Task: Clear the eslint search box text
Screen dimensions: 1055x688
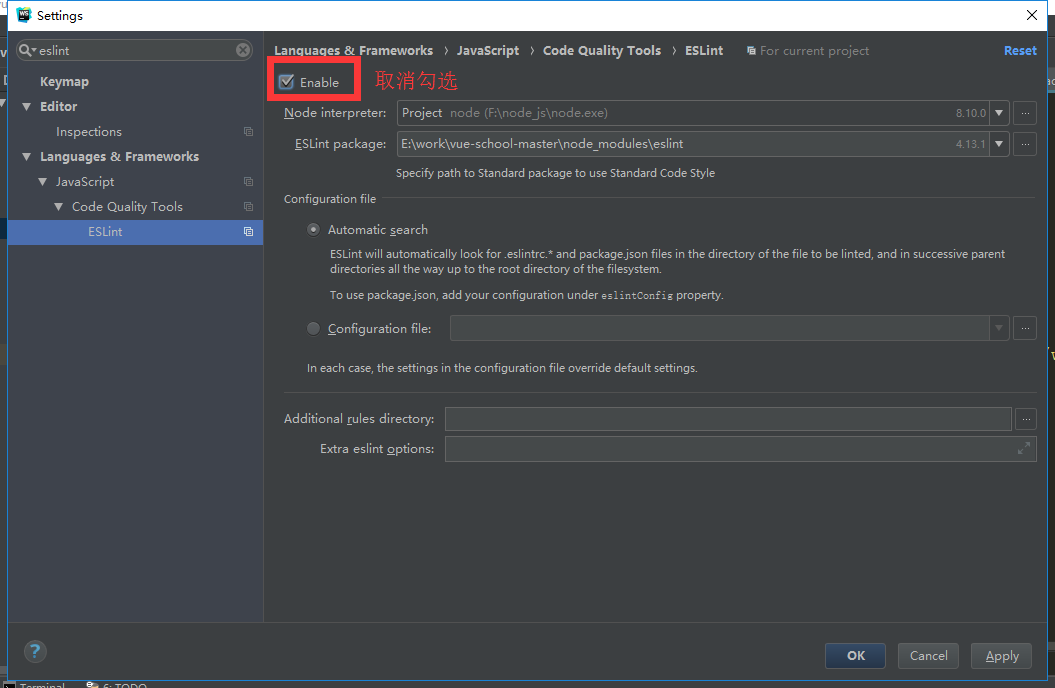Action: pyautogui.click(x=243, y=50)
